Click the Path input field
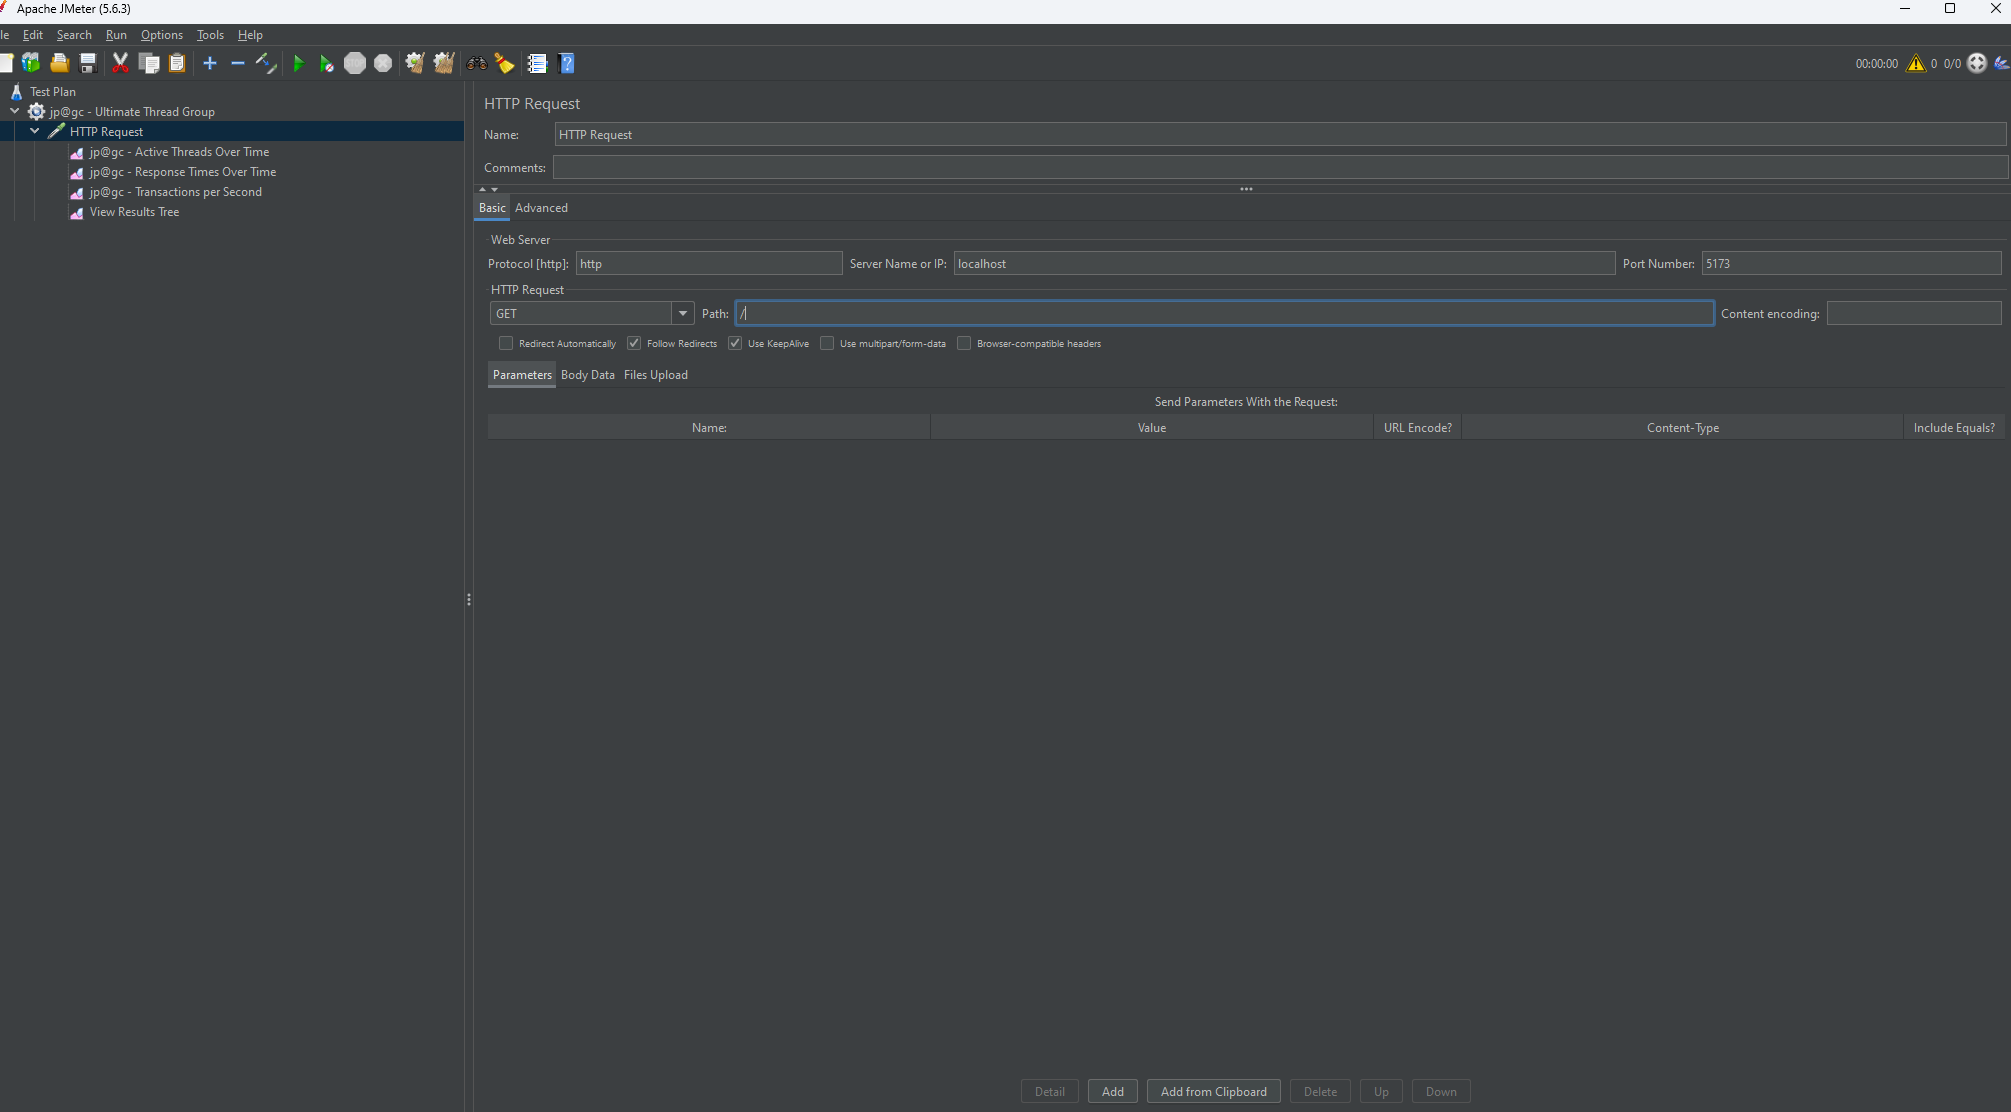The height and width of the screenshot is (1112, 2011). tap(1225, 313)
